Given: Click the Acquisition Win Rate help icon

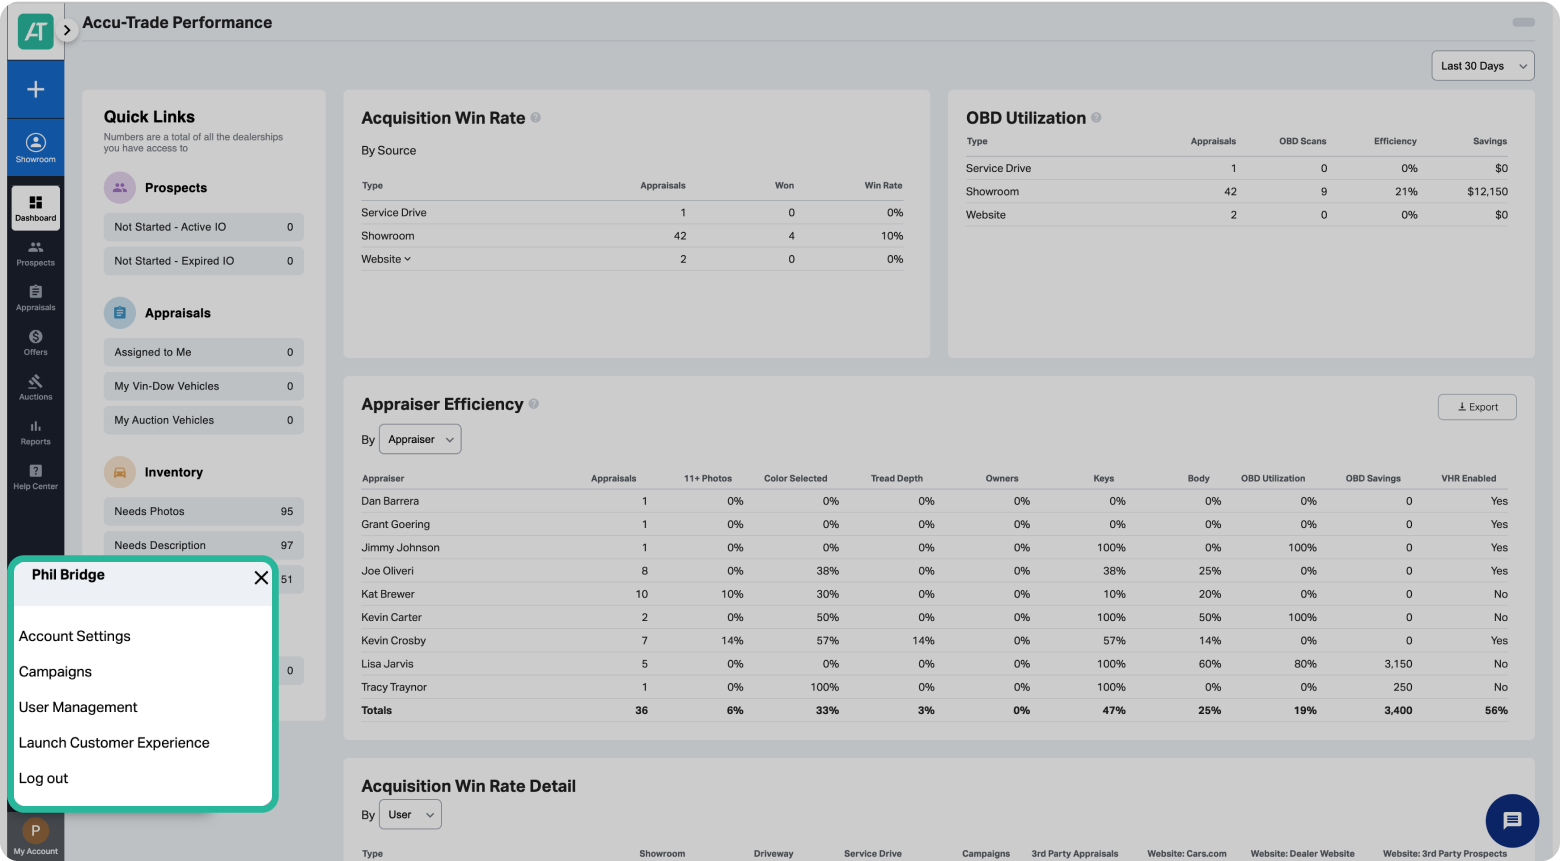Looking at the screenshot, I should pos(536,118).
